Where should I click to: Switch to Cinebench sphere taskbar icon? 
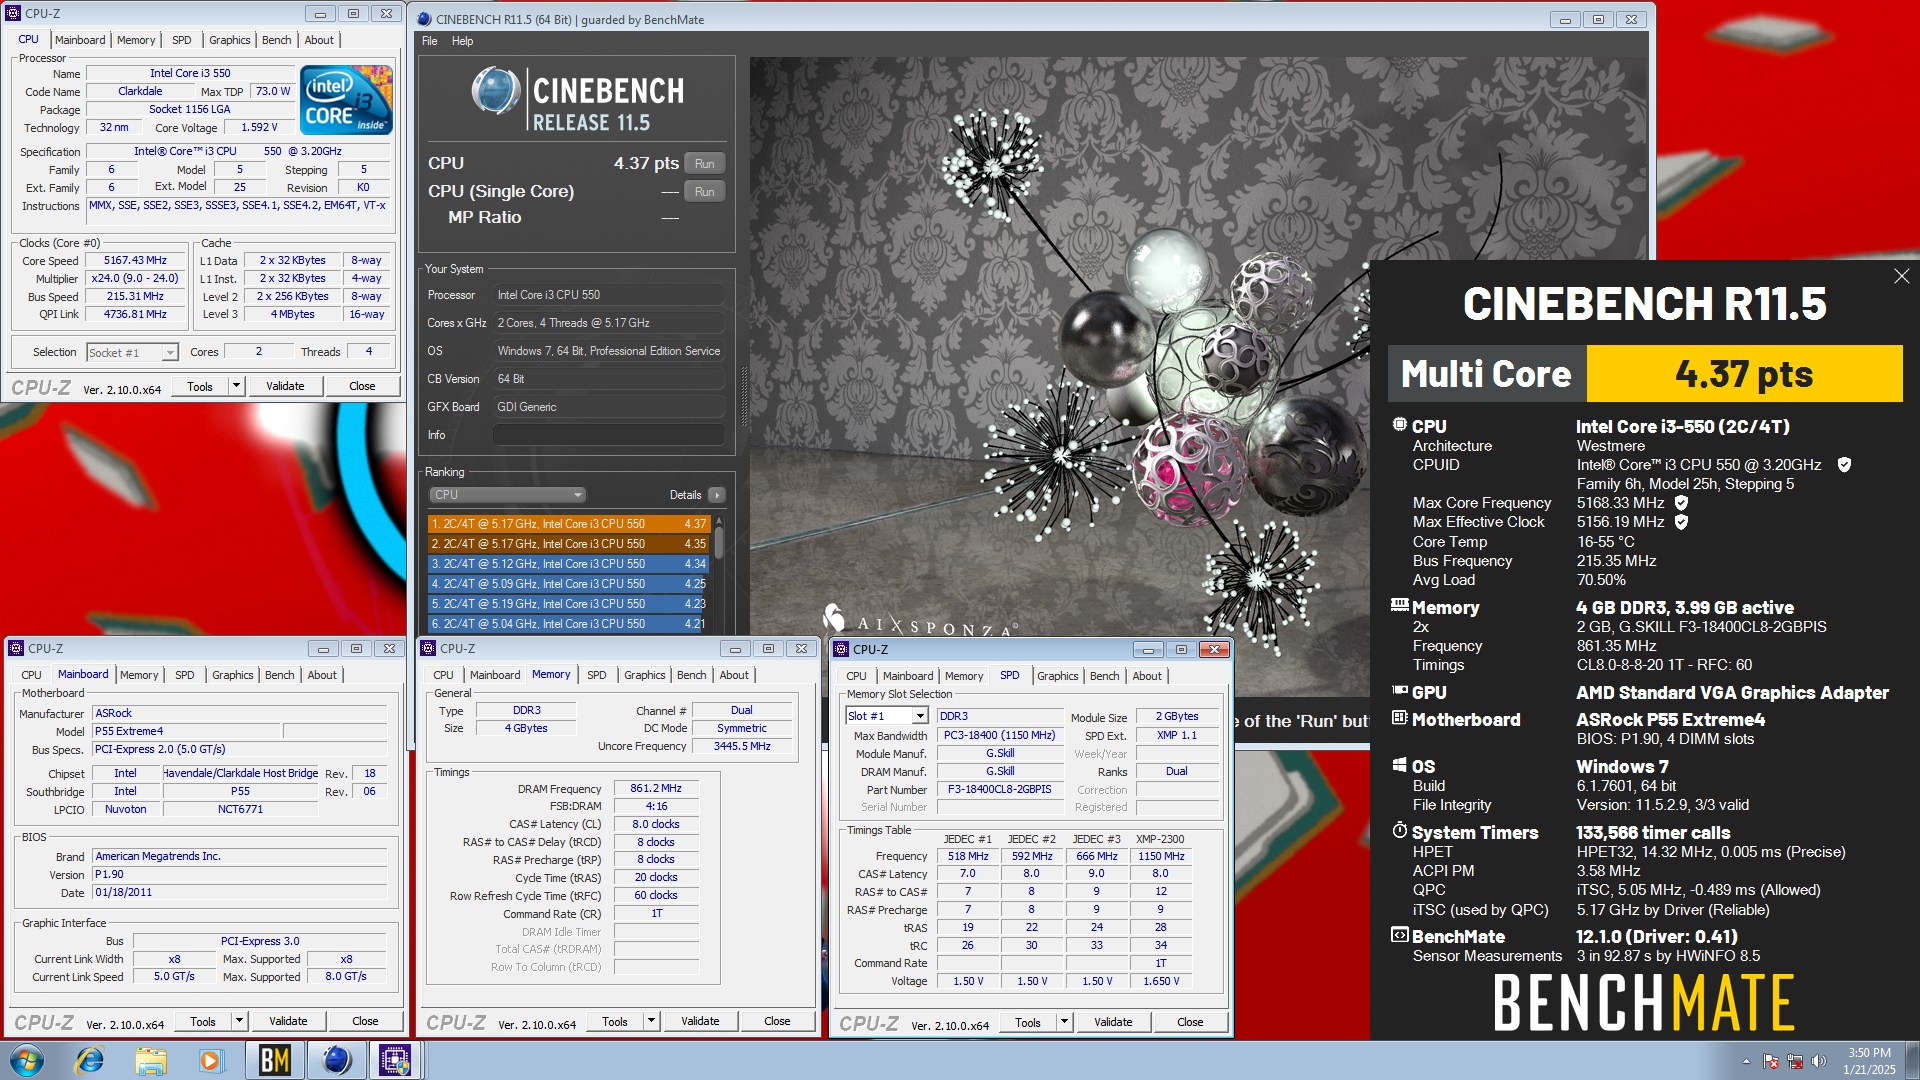pos(336,1060)
